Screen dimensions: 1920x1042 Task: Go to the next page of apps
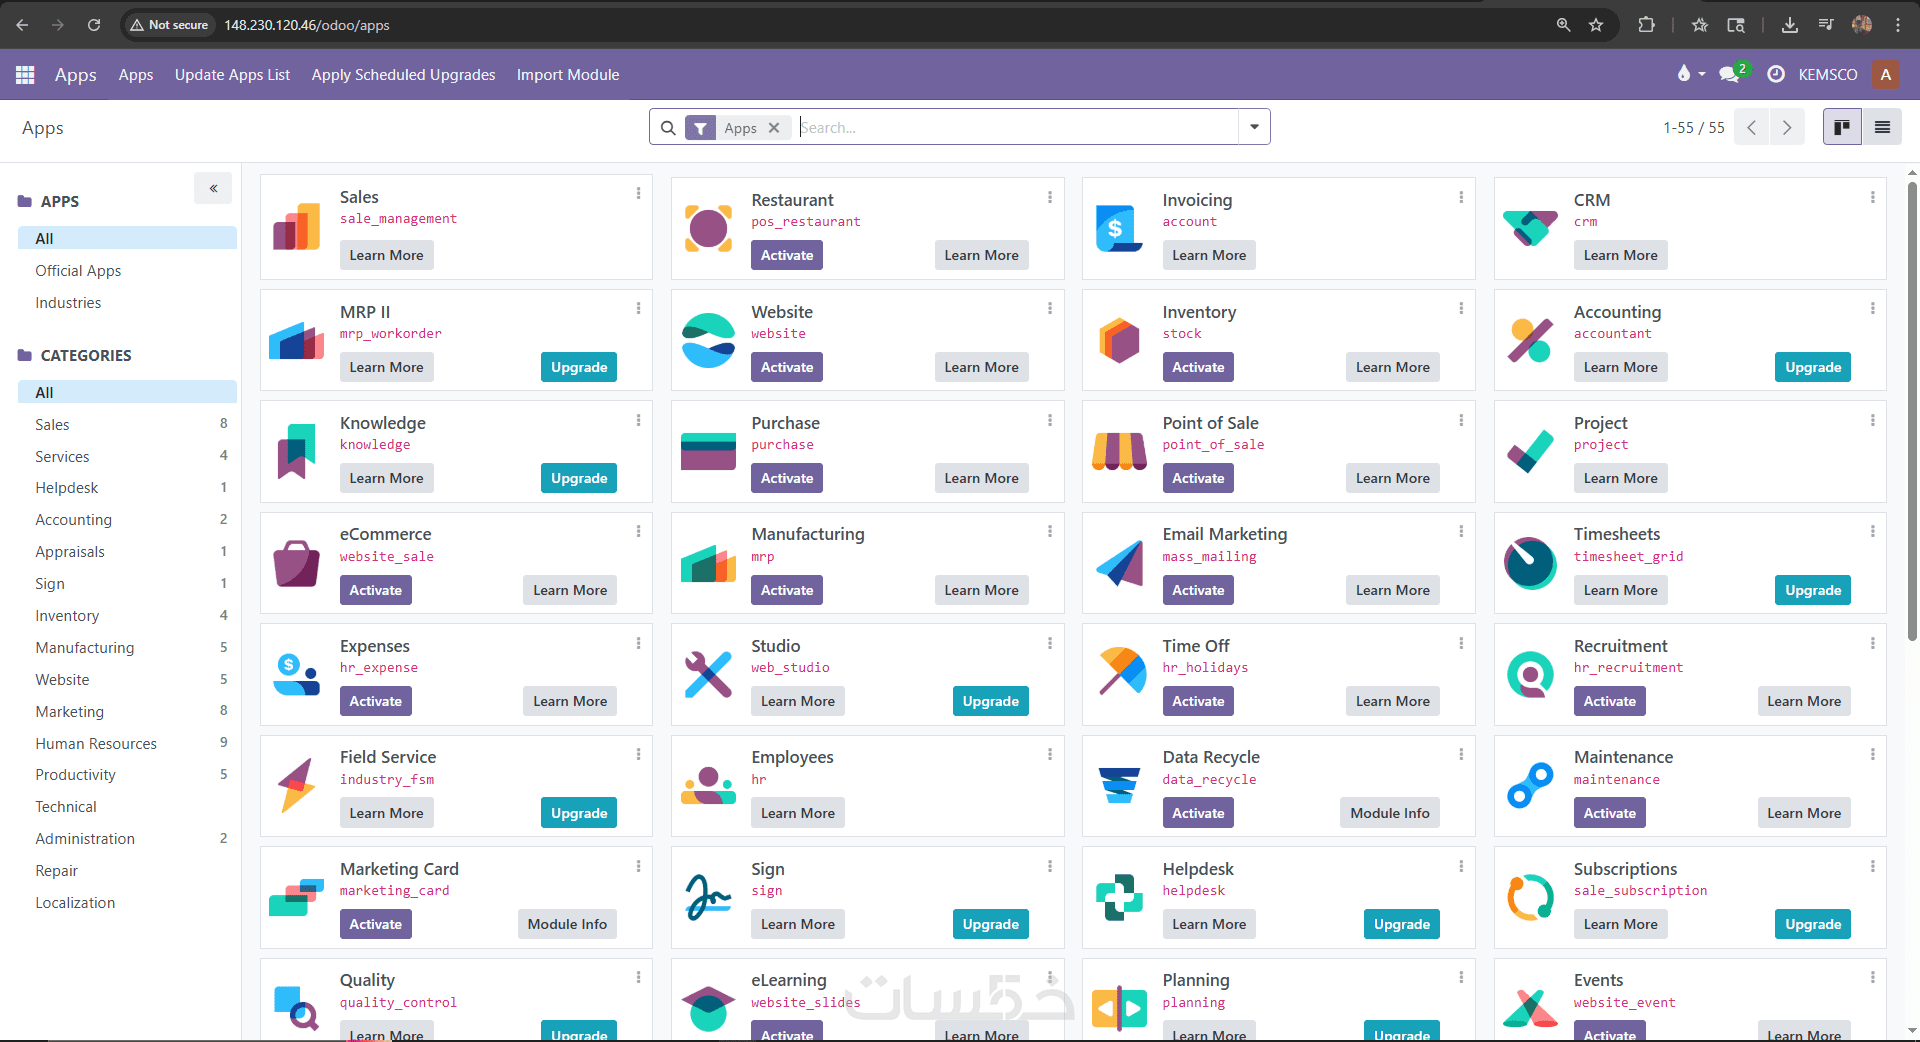pyautogui.click(x=1787, y=127)
